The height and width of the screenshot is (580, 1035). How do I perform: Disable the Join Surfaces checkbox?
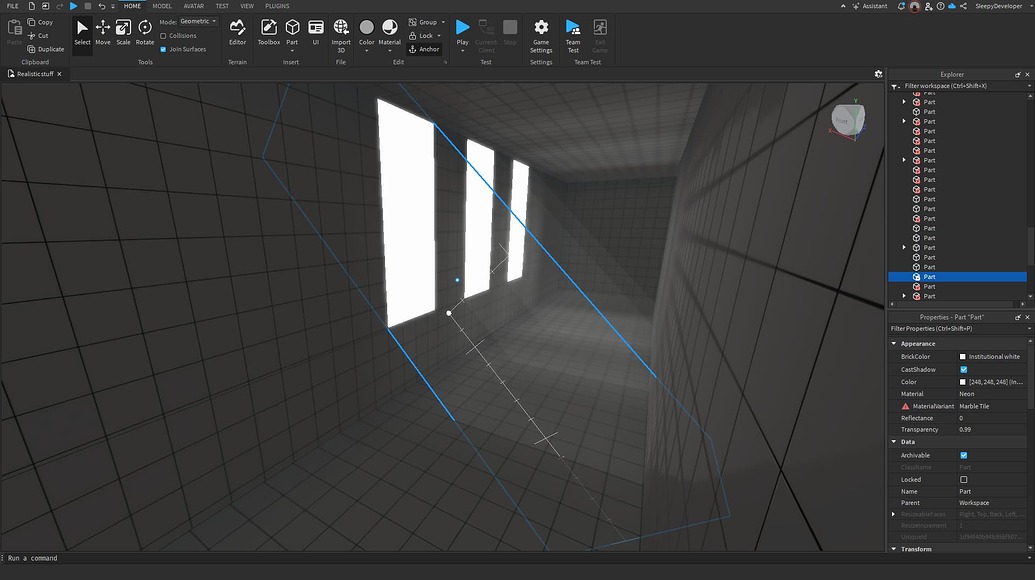(162, 48)
